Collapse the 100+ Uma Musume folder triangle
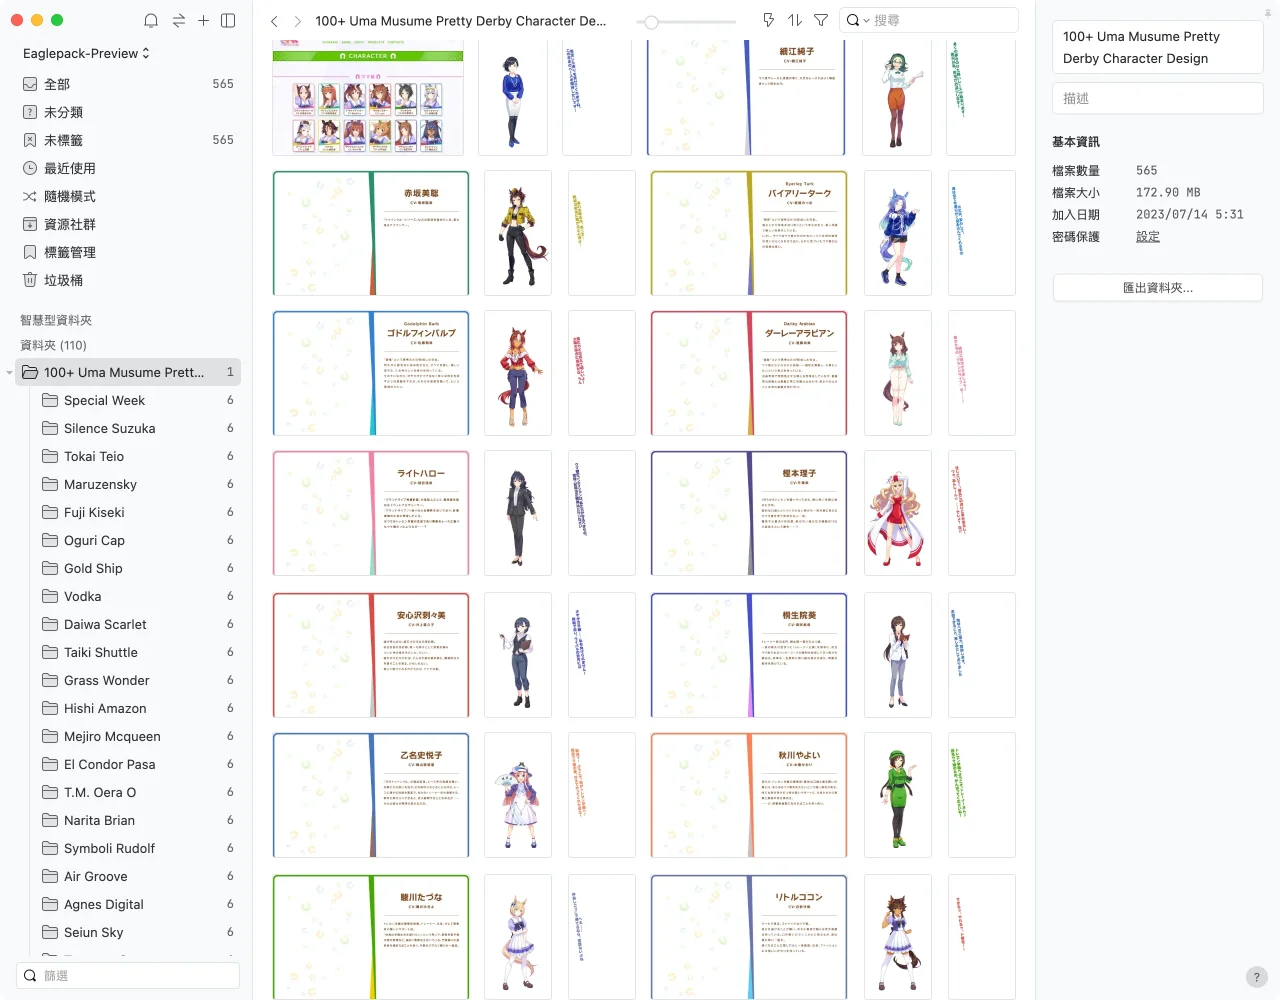 9,373
